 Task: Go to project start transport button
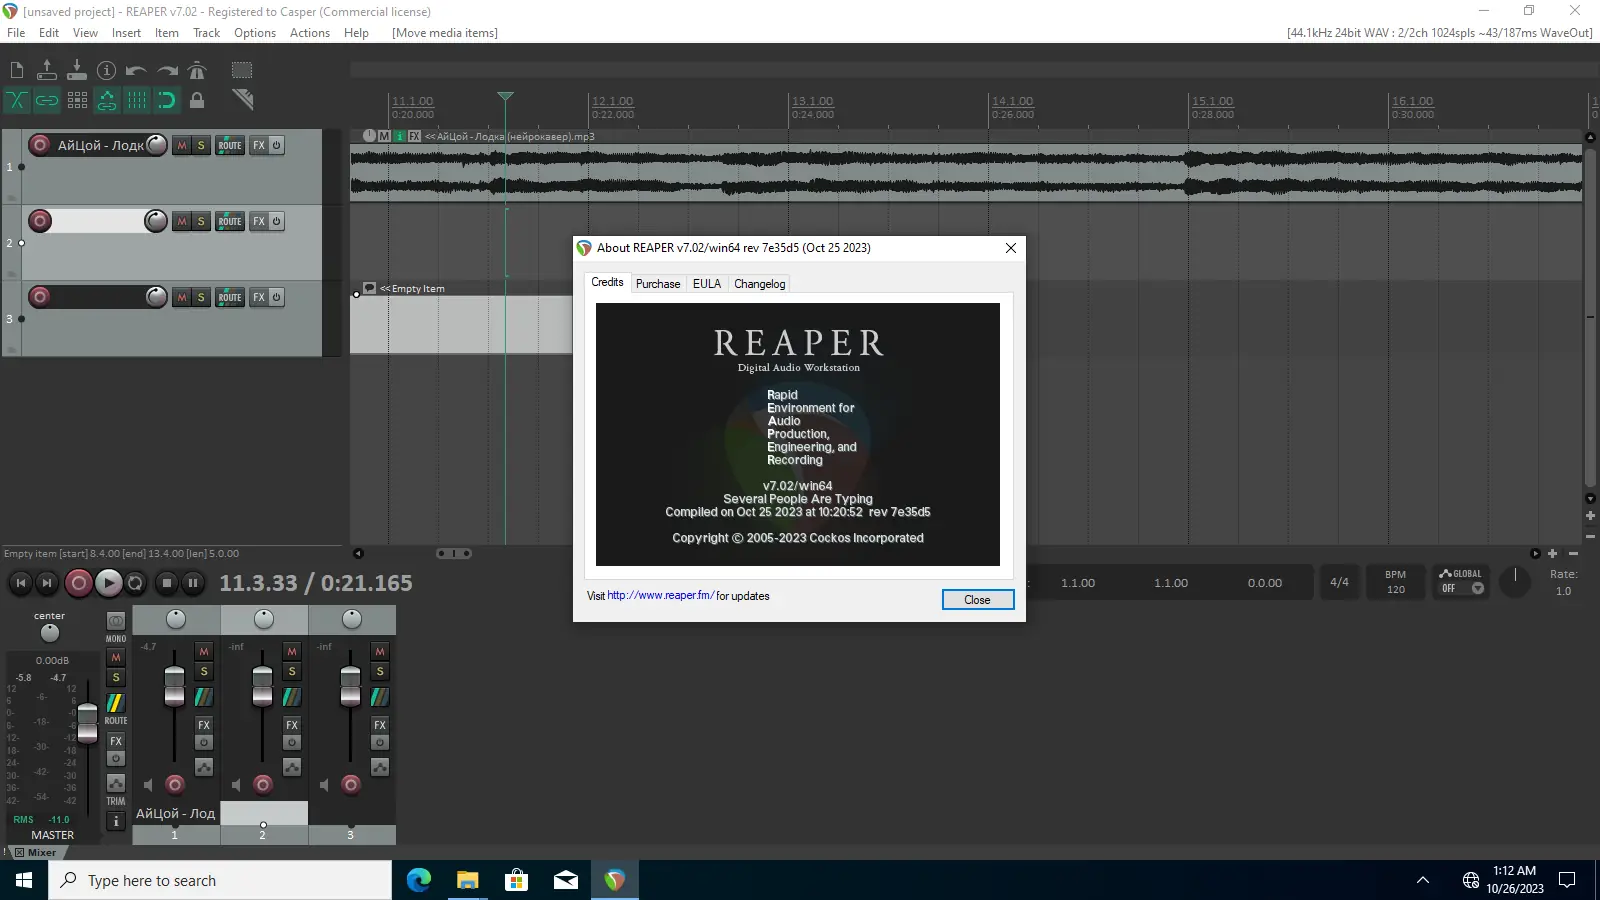[x=21, y=583]
